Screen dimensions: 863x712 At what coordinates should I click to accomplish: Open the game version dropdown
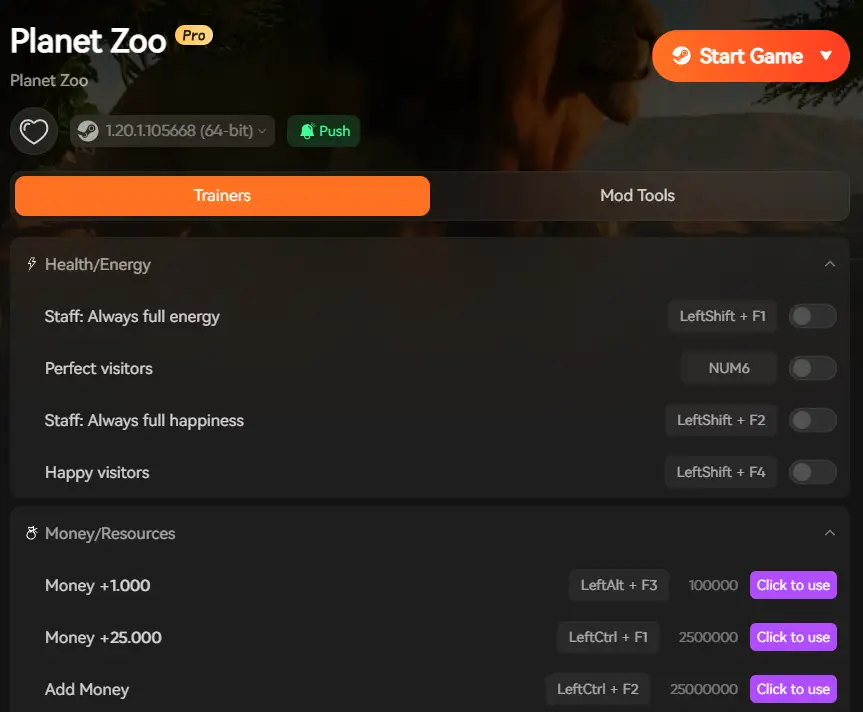click(170, 131)
